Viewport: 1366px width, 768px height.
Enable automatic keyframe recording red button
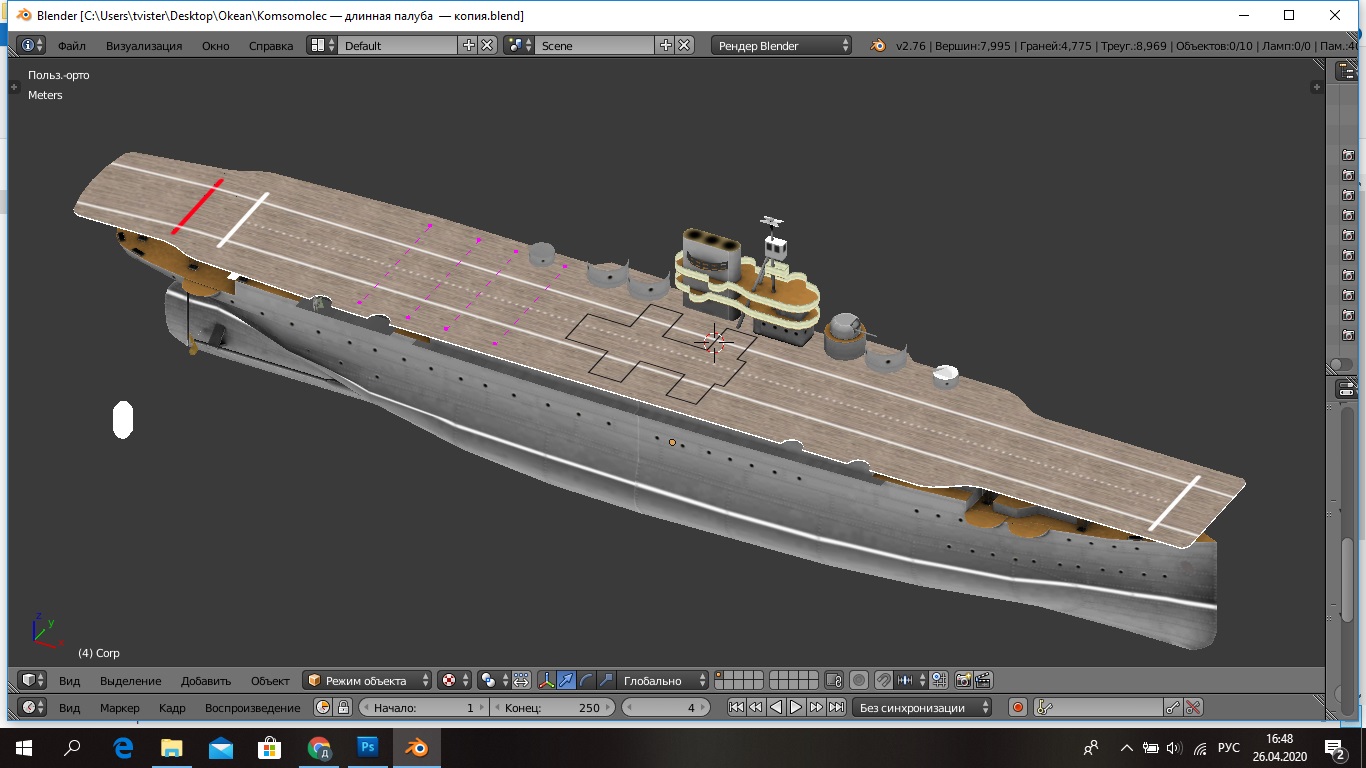[x=1018, y=707]
